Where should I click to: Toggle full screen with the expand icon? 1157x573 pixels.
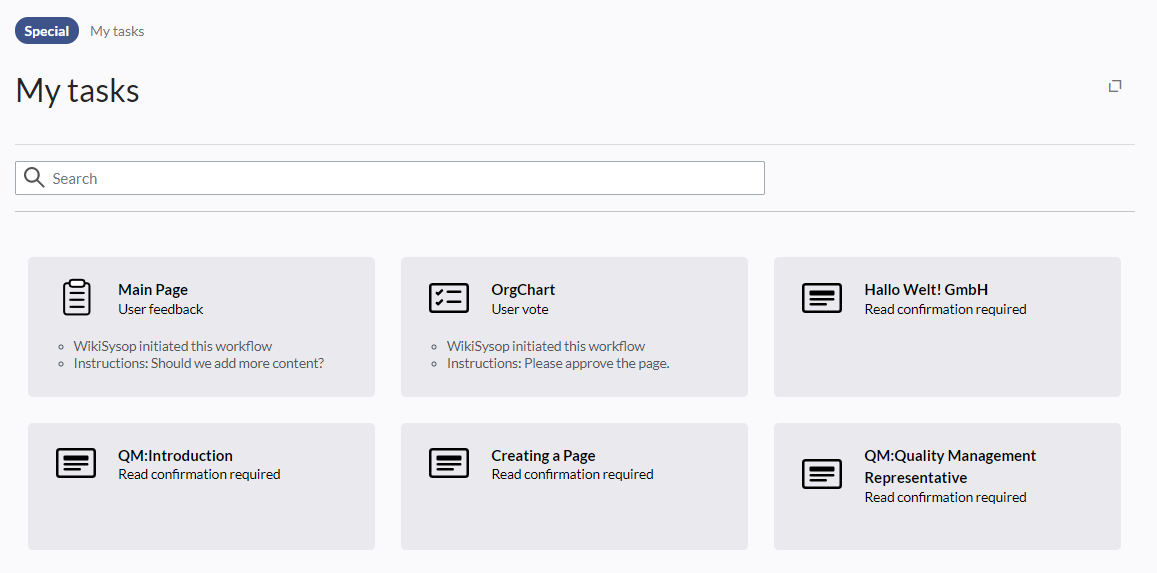(x=1115, y=86)
